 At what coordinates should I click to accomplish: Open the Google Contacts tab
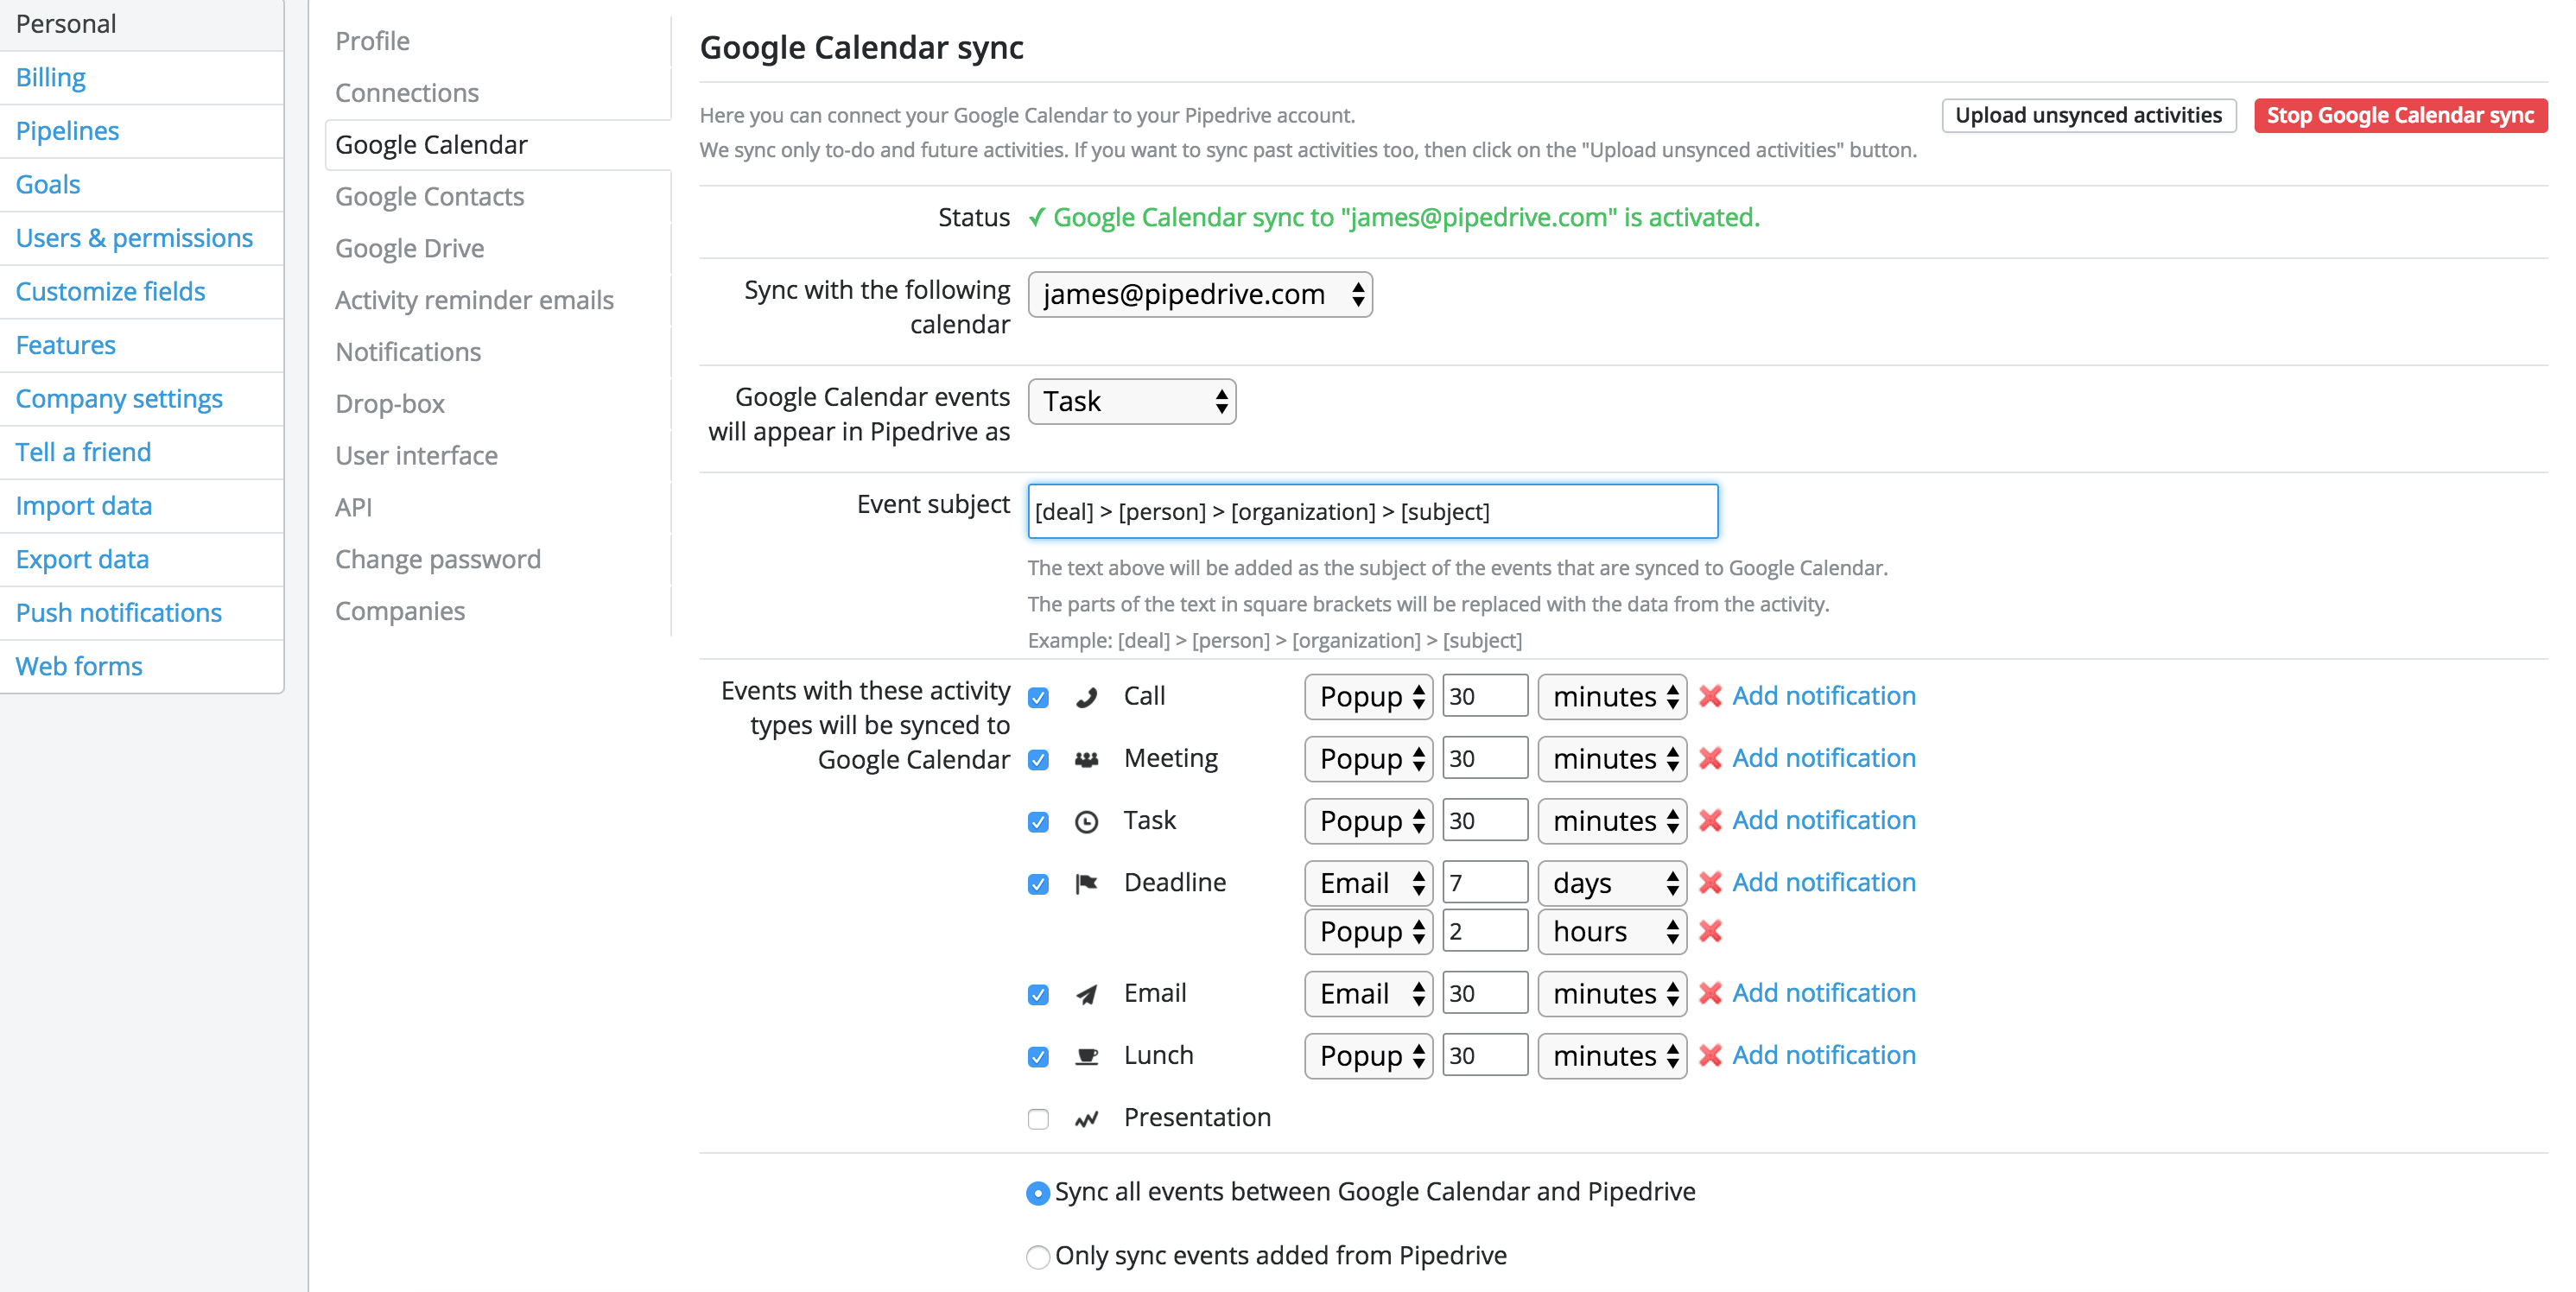(x=429, y=197)
